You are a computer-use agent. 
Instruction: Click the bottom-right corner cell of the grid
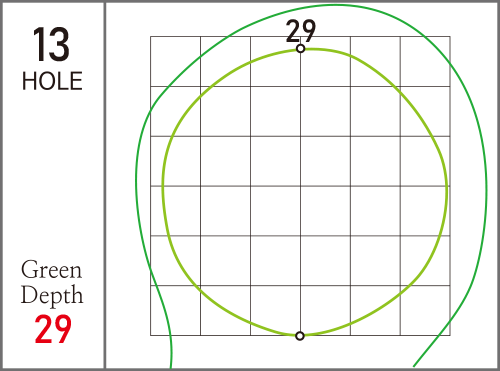425,310
